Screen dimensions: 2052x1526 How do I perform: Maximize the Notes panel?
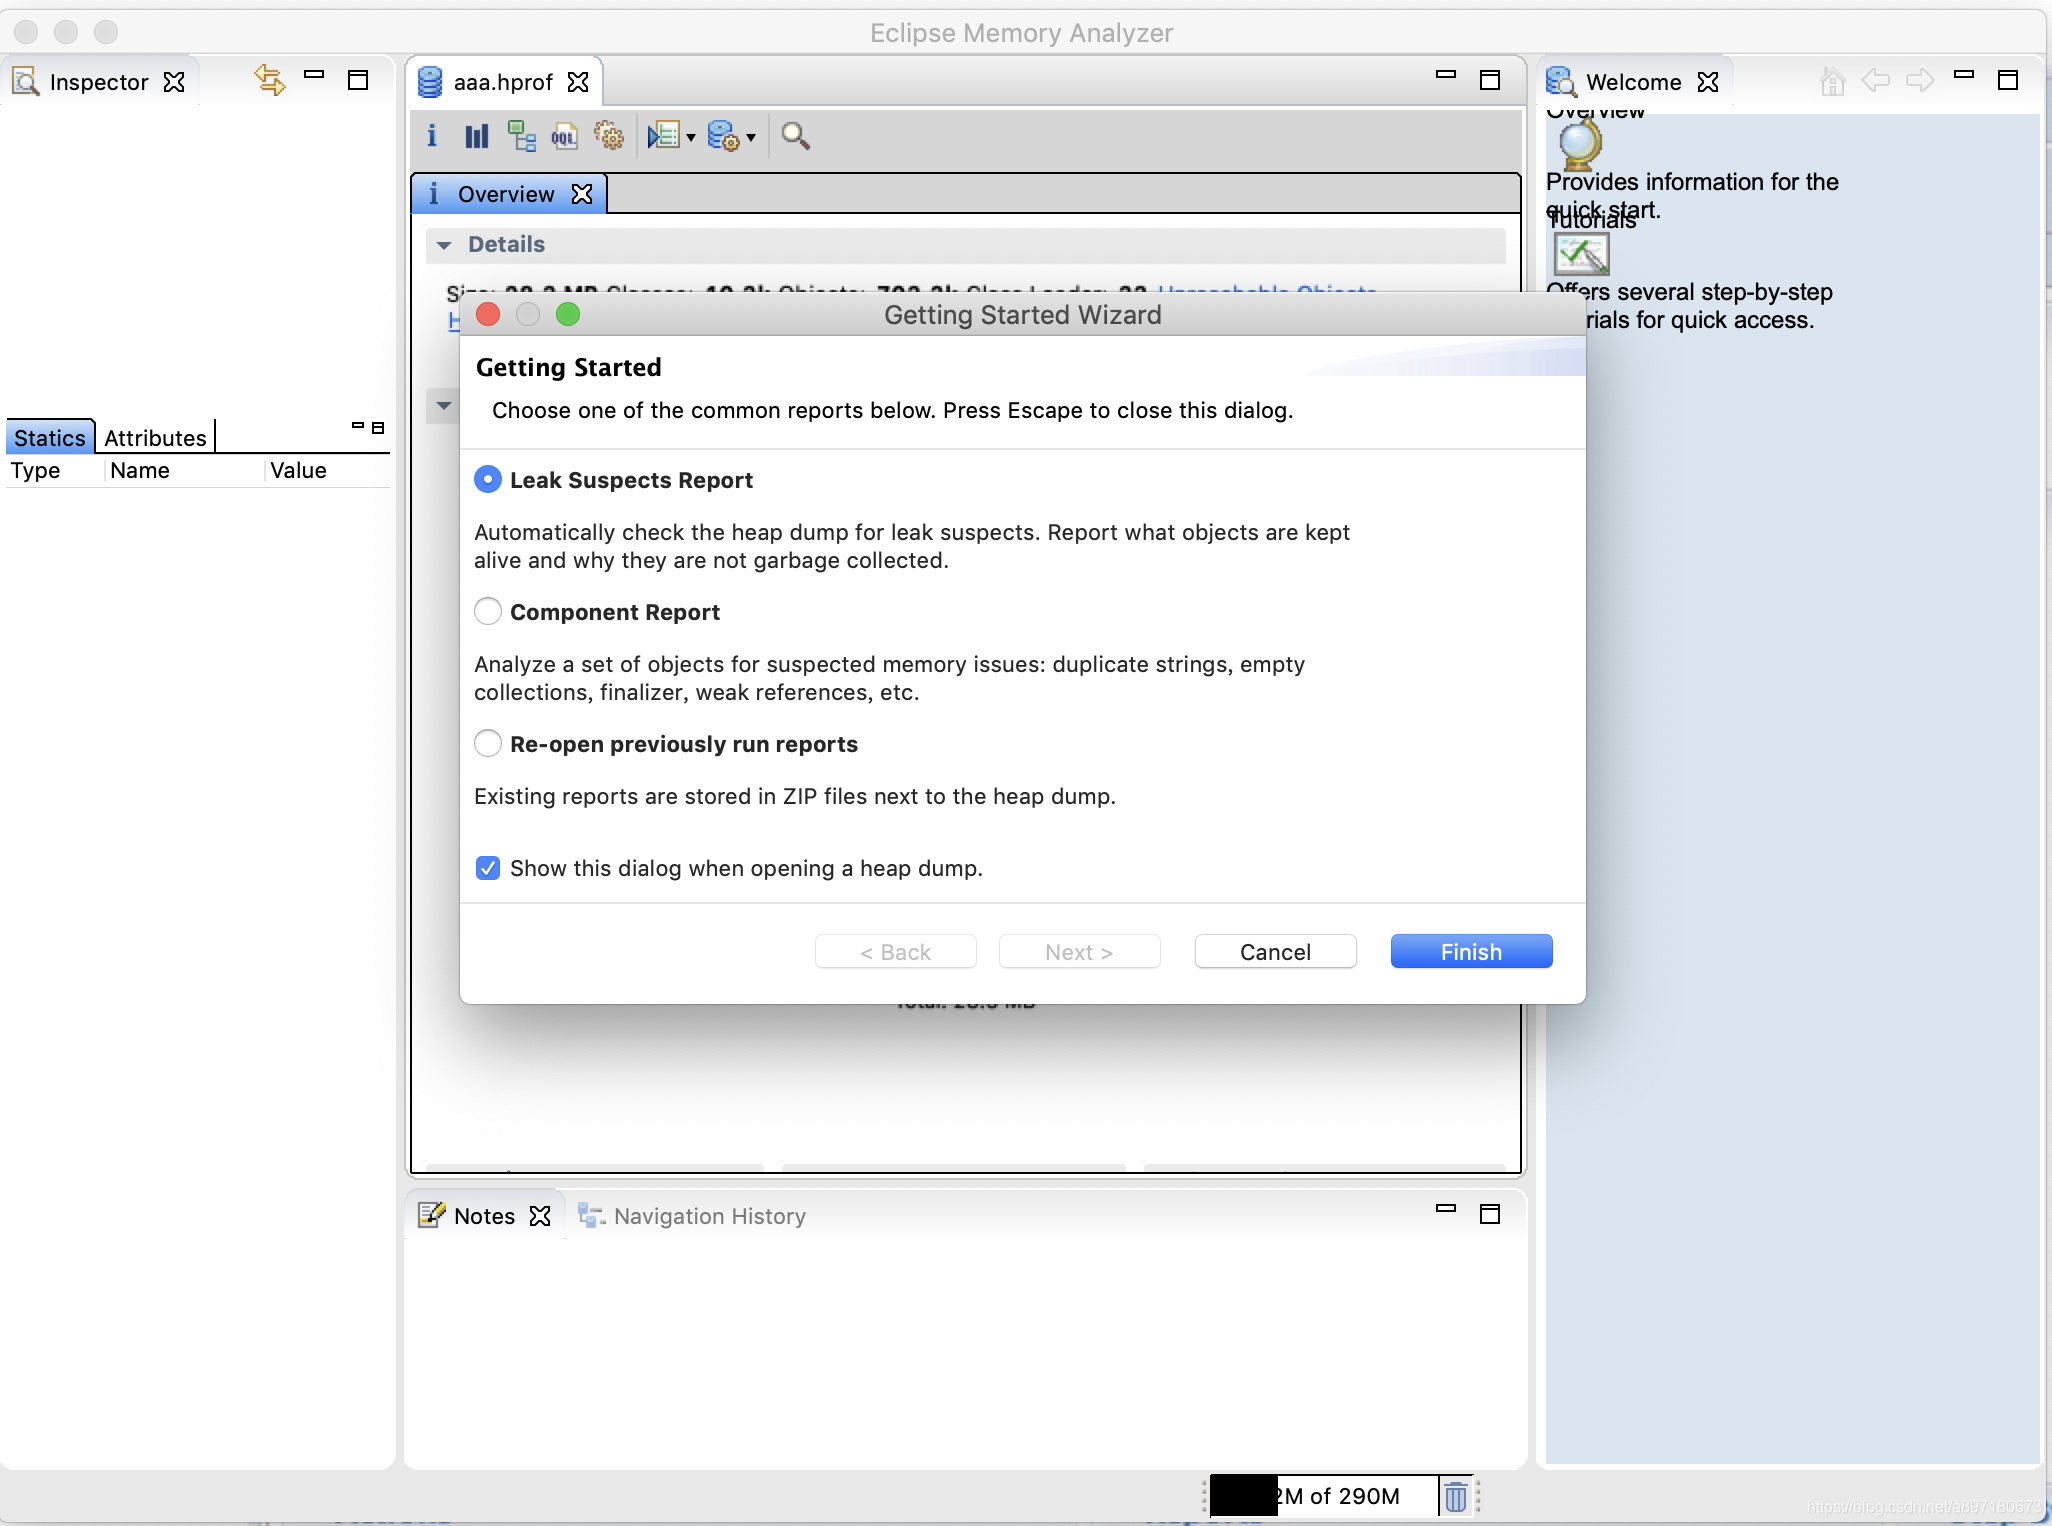[x=1490, y=1214]
